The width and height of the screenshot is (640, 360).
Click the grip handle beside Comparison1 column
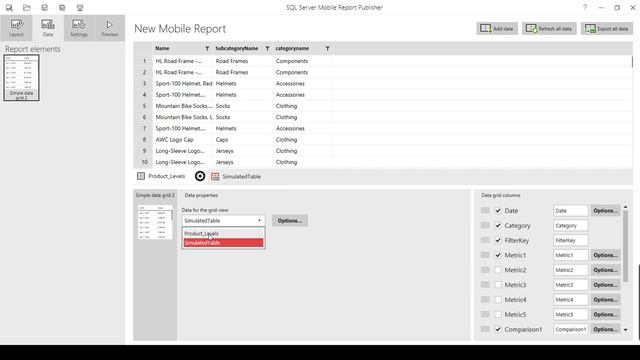pyautogui.click(x=485, y=329)
